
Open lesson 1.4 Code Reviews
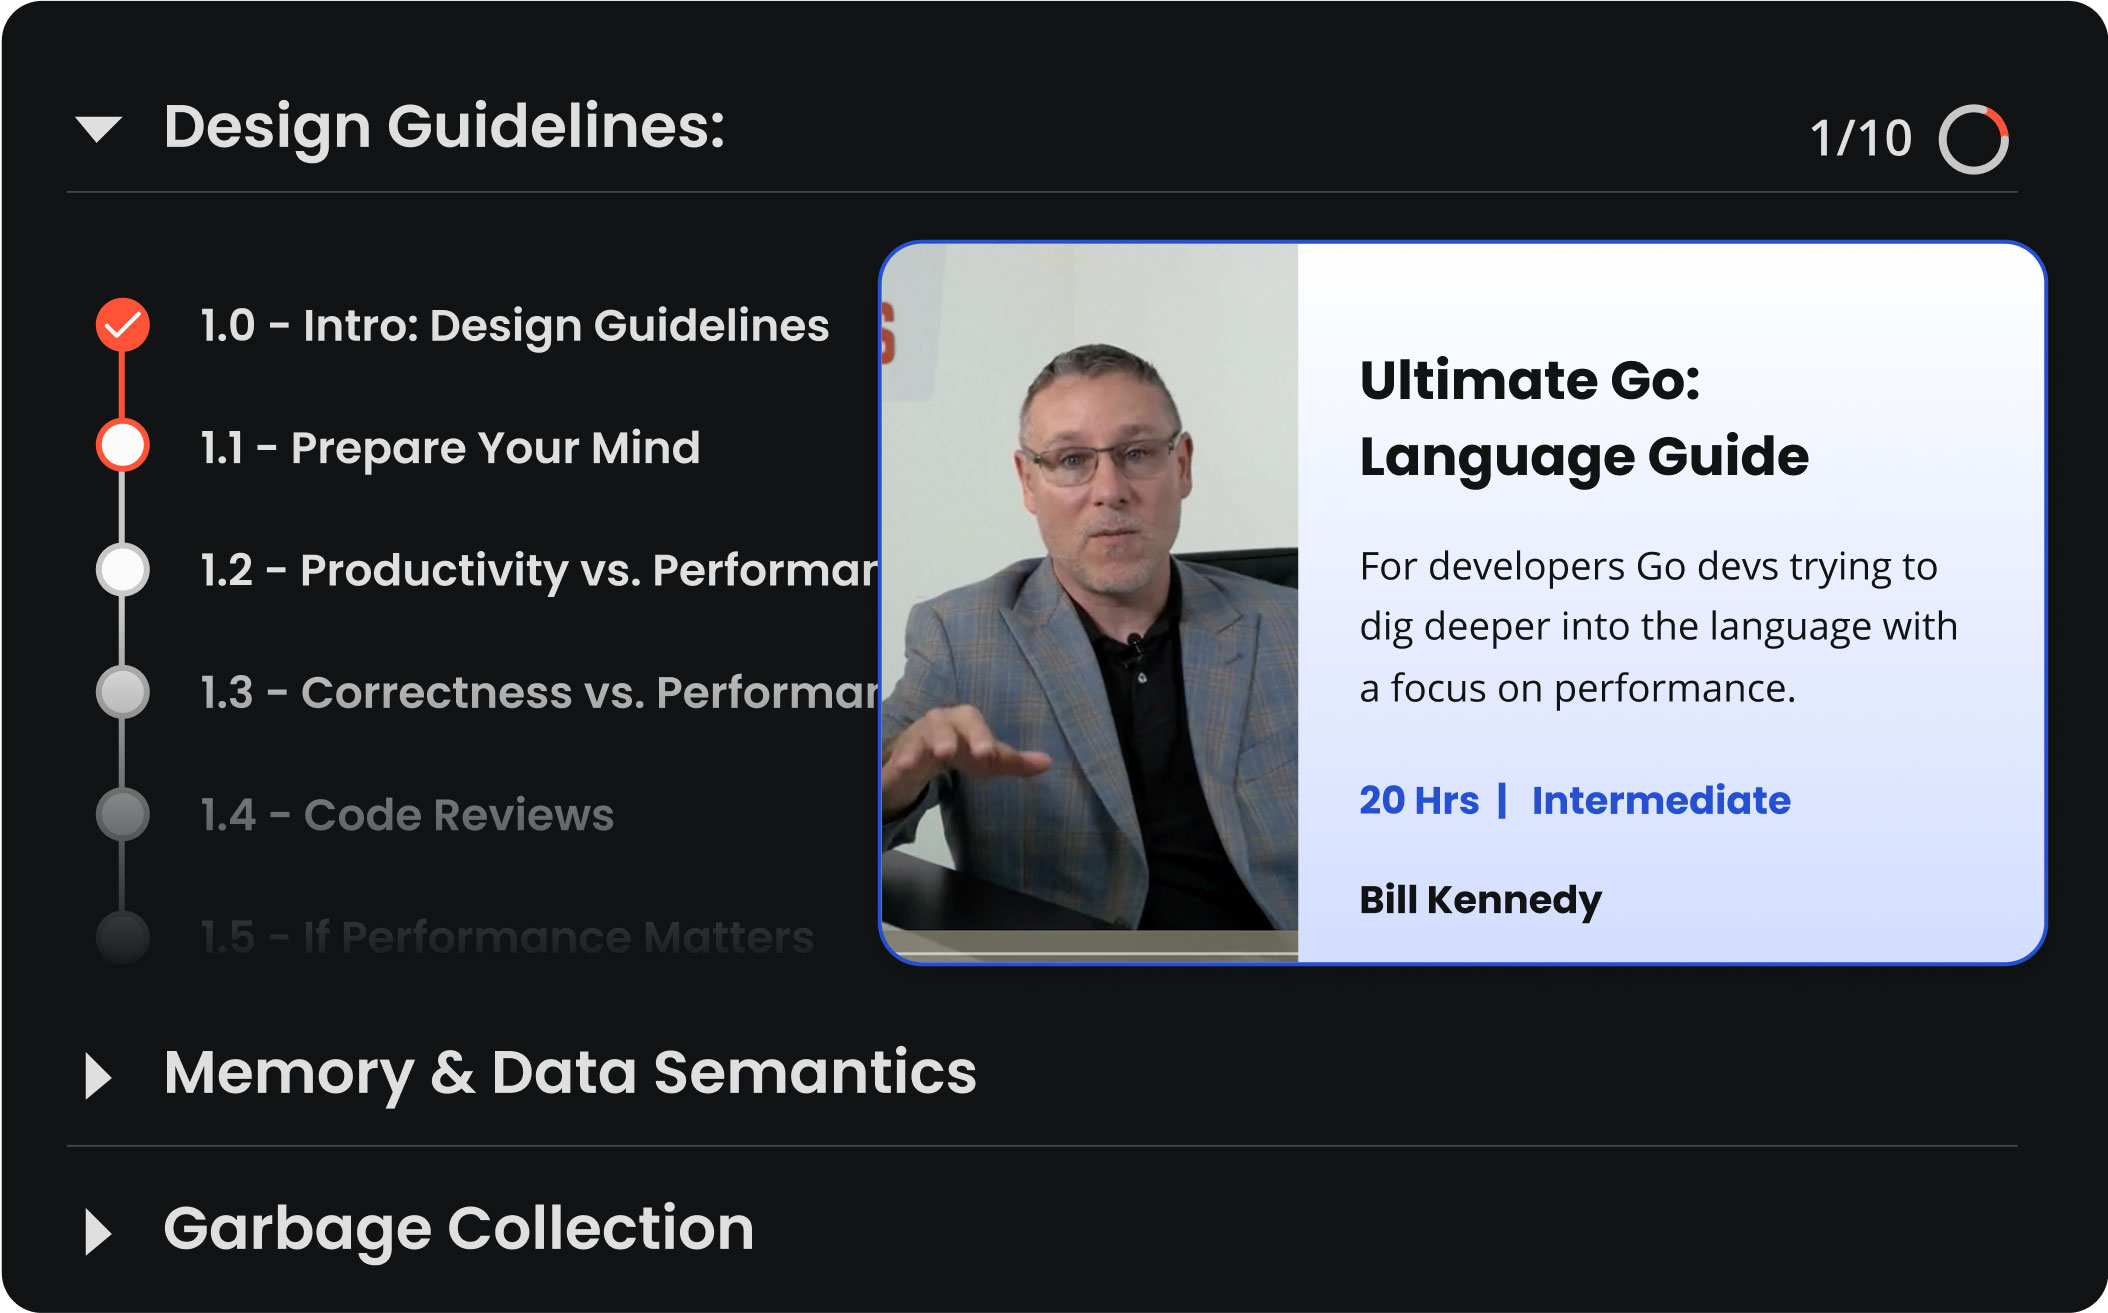407,815
